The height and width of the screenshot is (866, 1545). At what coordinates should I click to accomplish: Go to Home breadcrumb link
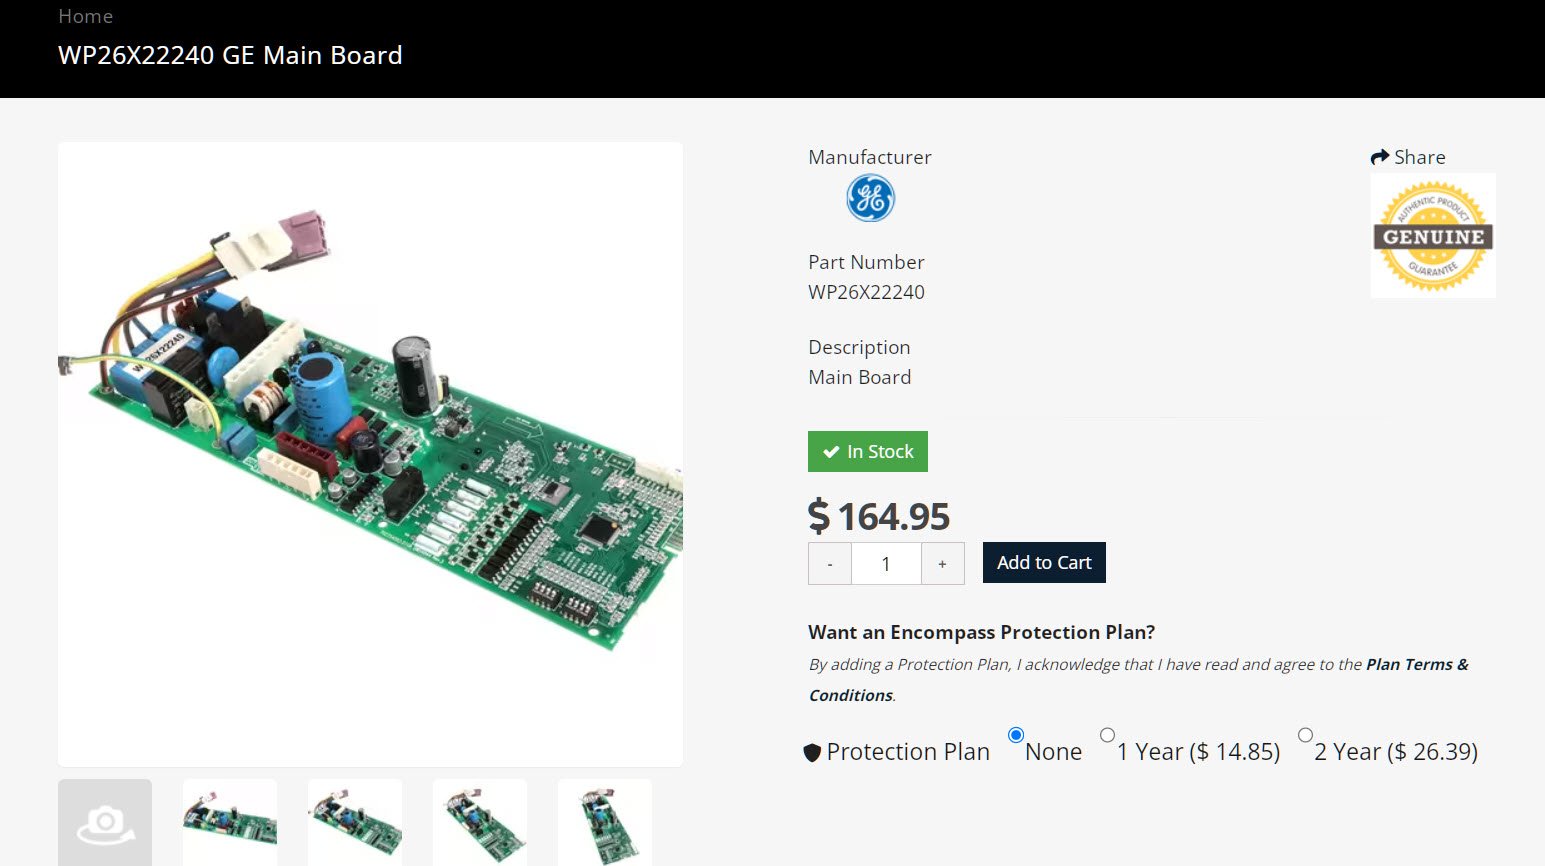point(85,16)
